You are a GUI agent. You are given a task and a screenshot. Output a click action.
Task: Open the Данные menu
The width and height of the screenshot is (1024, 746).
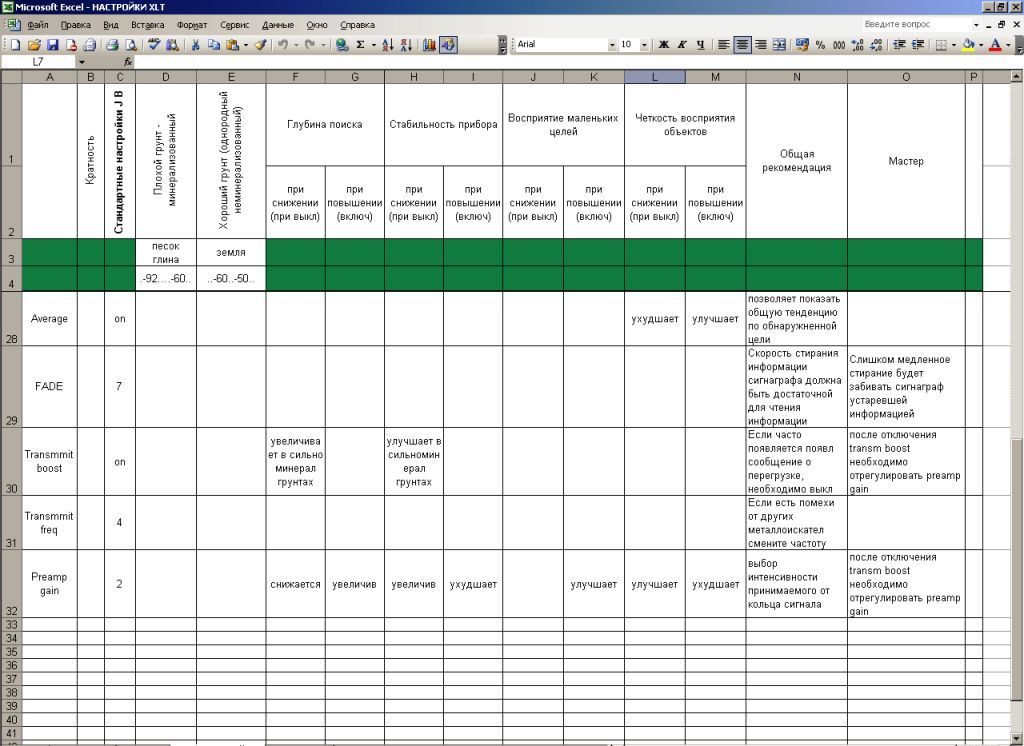tap(278, 24)
